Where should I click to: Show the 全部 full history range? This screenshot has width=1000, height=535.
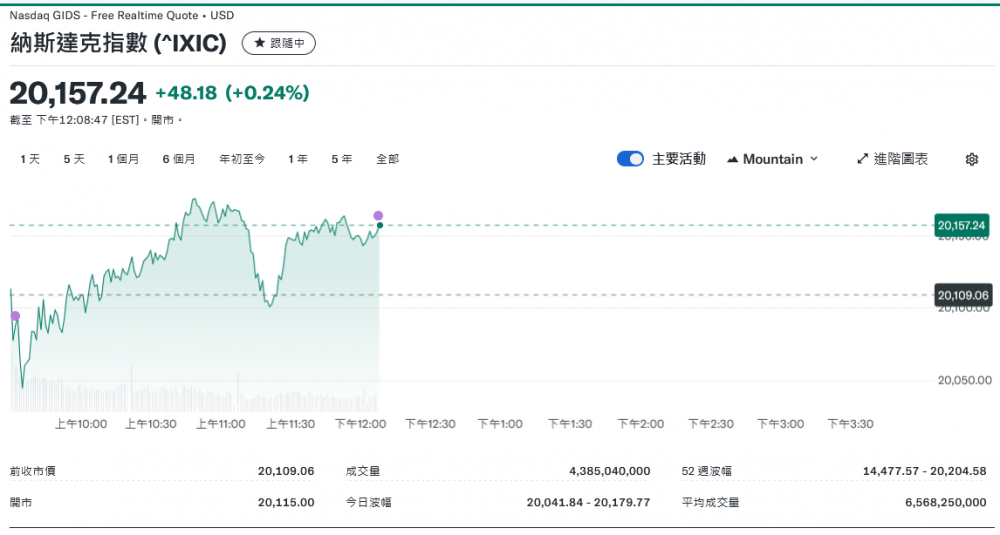click(387, 159)
